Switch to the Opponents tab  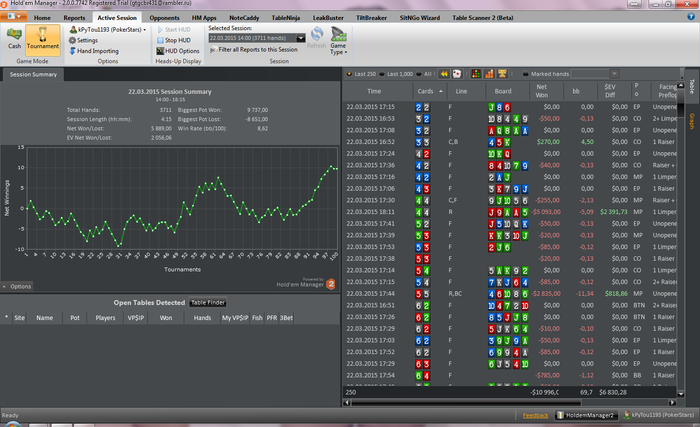coord(164,18)
